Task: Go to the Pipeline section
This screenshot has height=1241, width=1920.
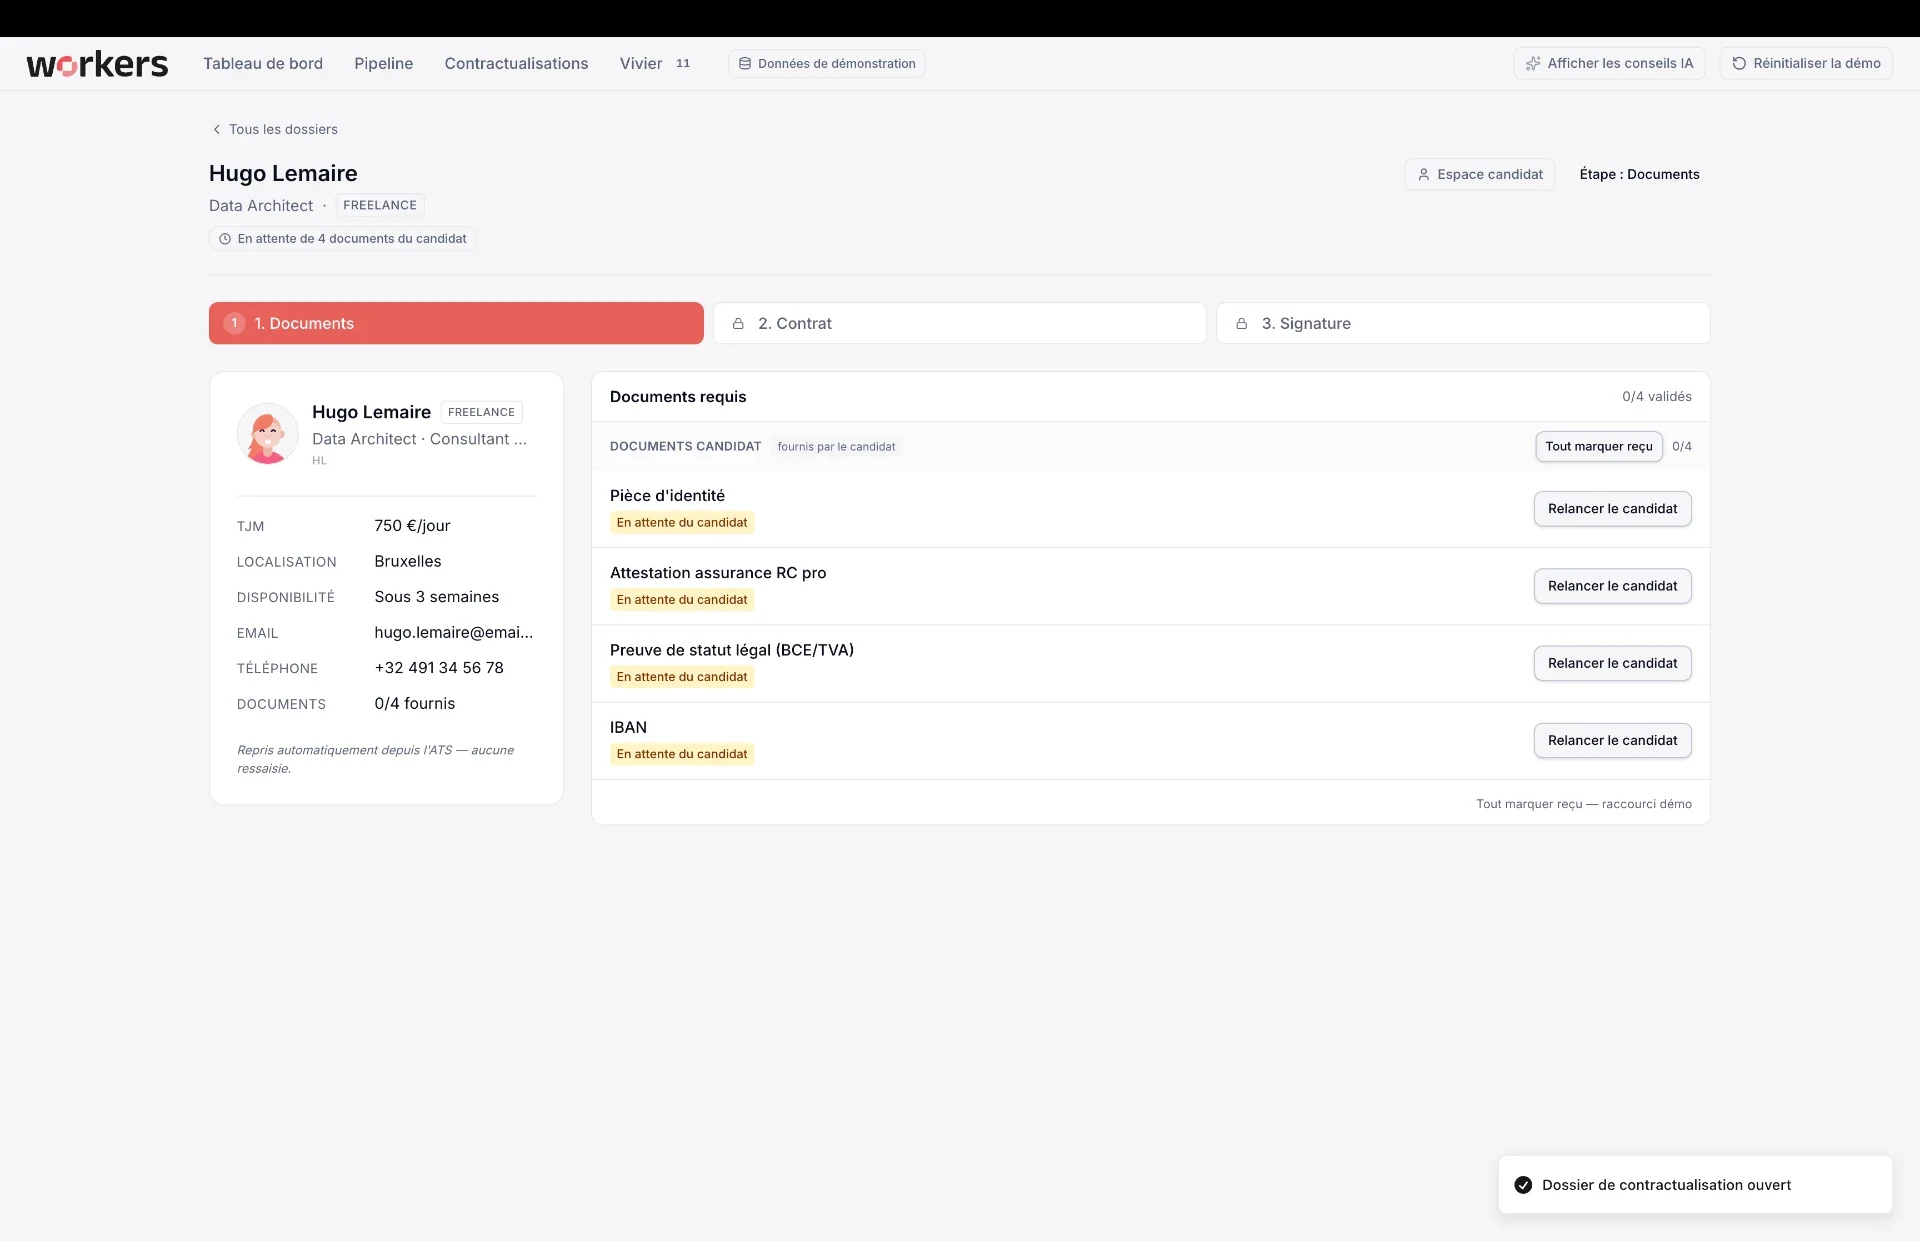Action: tap(383, 64)
